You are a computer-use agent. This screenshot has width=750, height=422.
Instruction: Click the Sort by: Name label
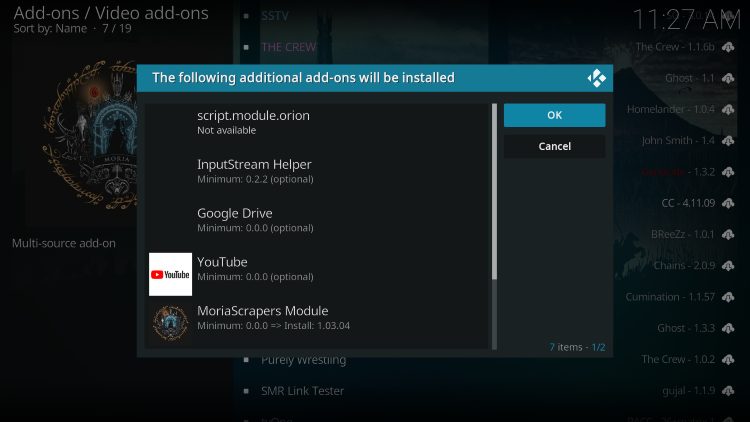point(50,29)
